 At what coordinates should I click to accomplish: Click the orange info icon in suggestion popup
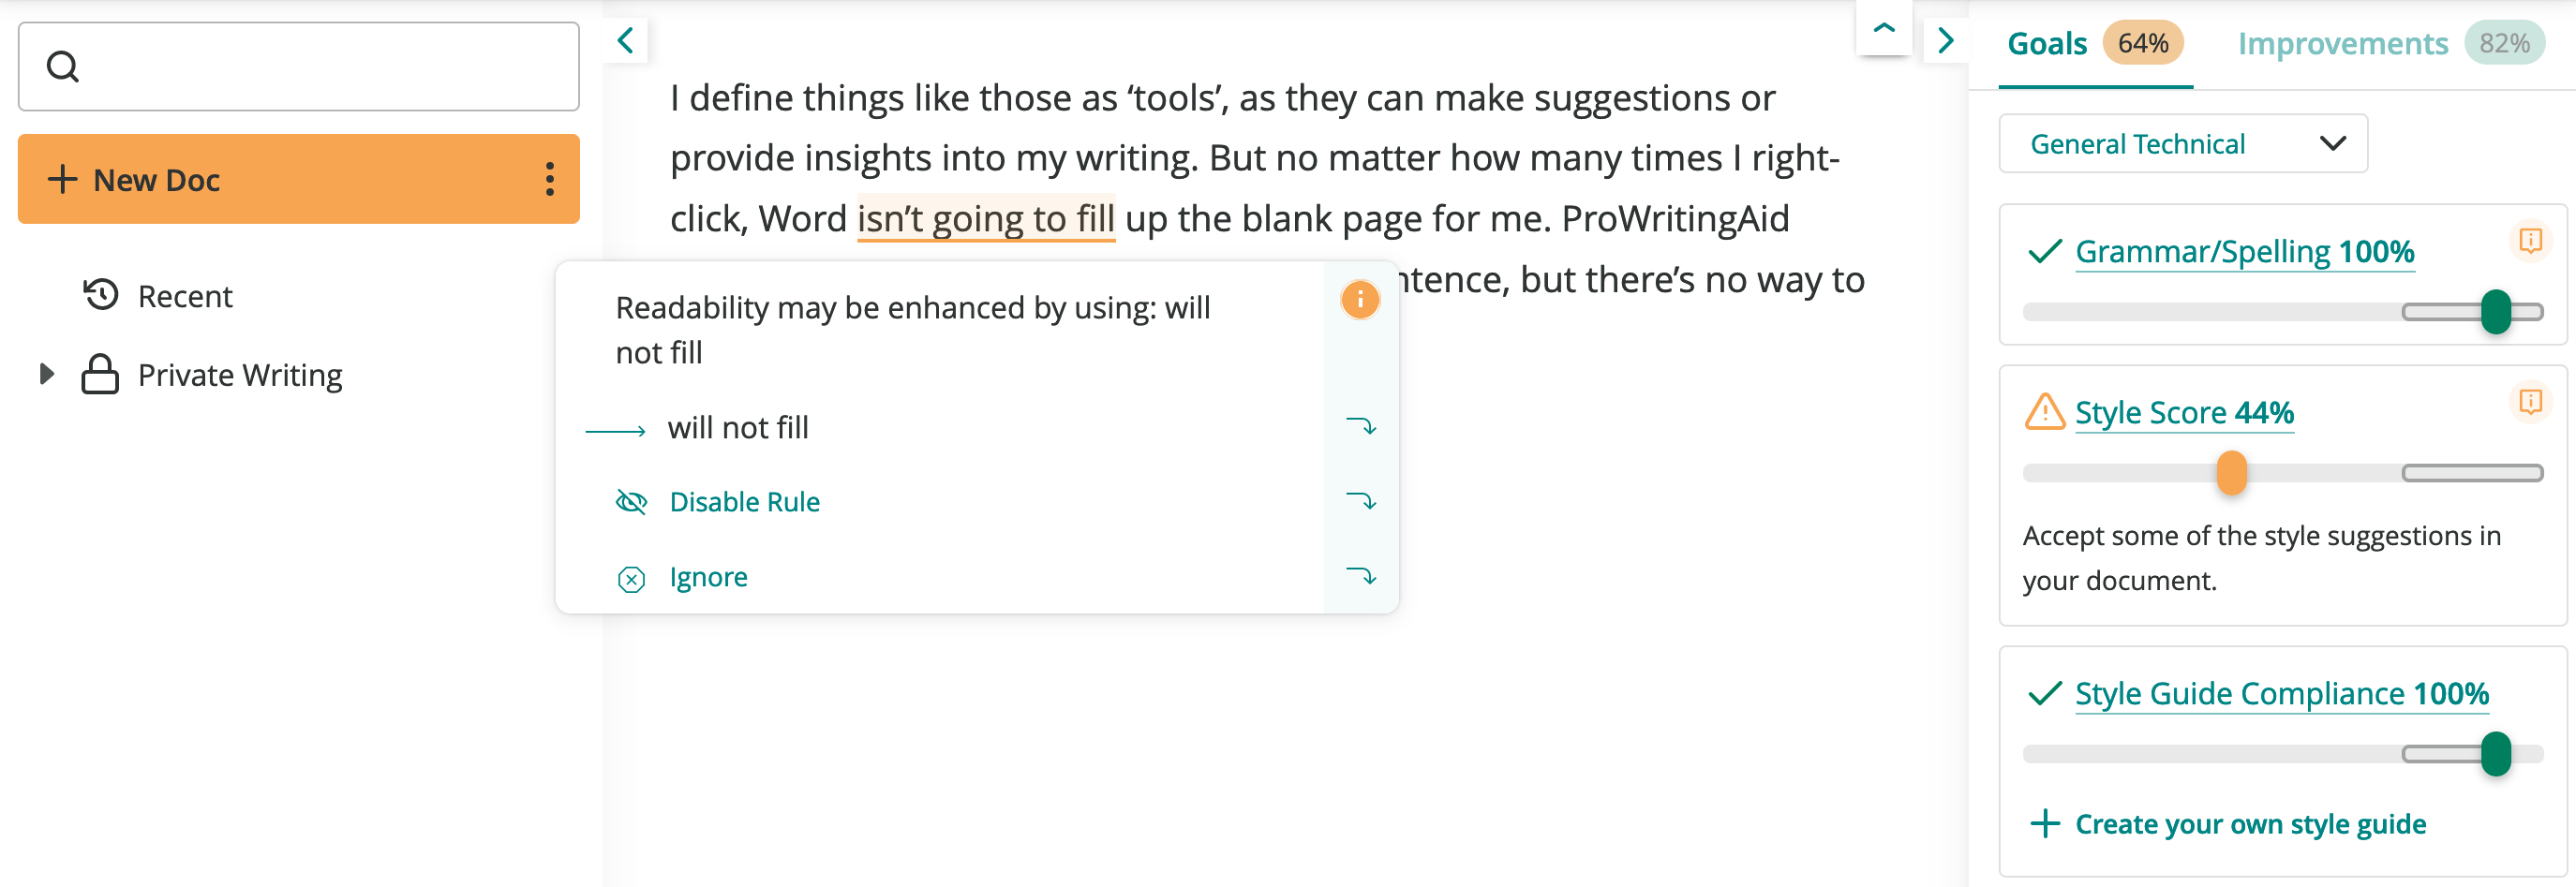pos(1359,300)
